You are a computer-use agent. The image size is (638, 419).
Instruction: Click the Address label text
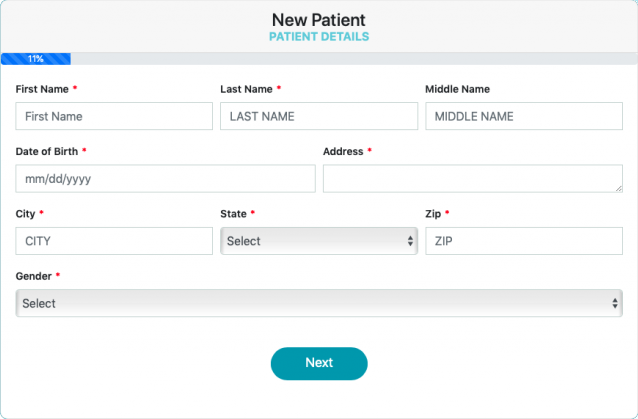(343, 151)
